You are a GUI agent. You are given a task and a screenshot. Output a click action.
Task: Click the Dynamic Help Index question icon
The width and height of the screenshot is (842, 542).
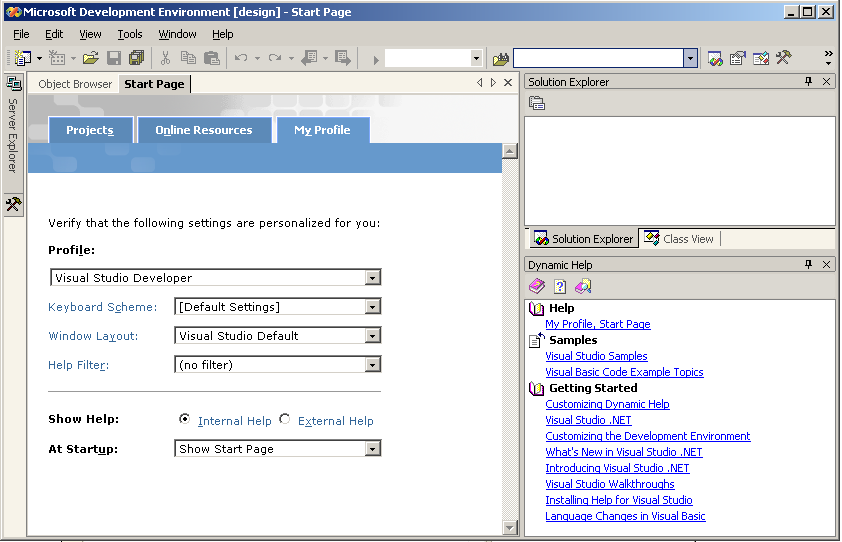[560, 286]
